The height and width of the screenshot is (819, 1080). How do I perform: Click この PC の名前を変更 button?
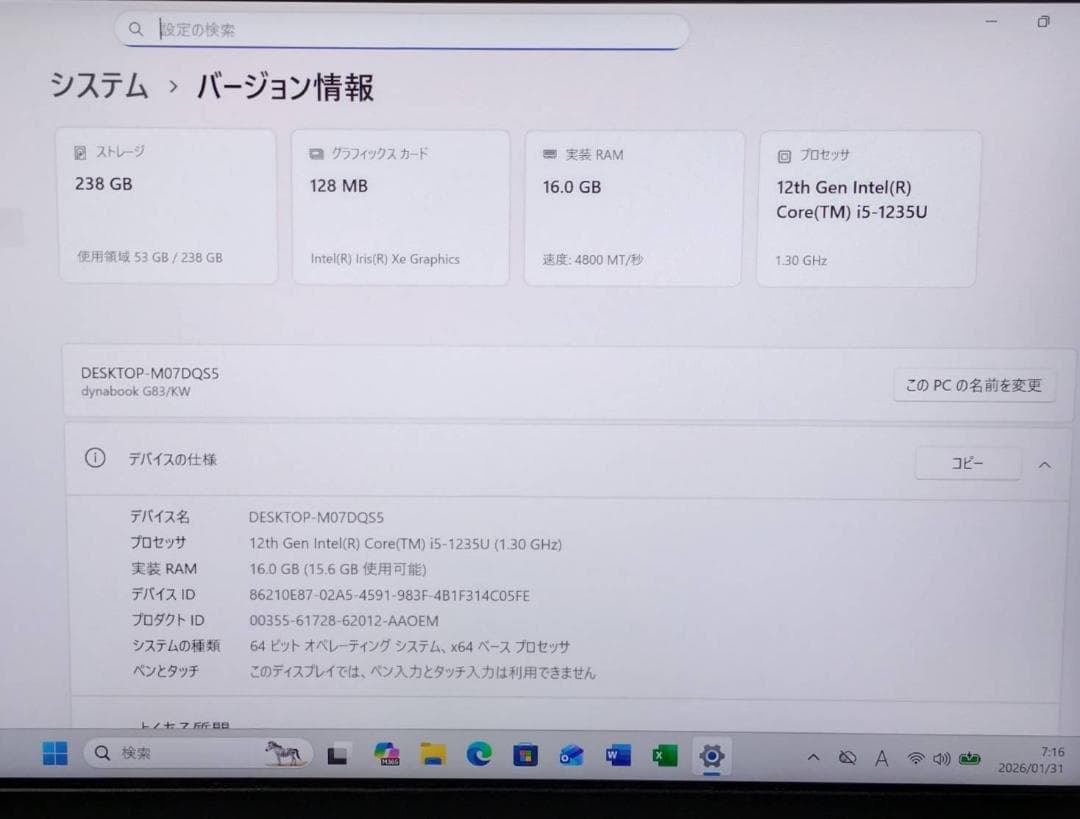point(974,386)
